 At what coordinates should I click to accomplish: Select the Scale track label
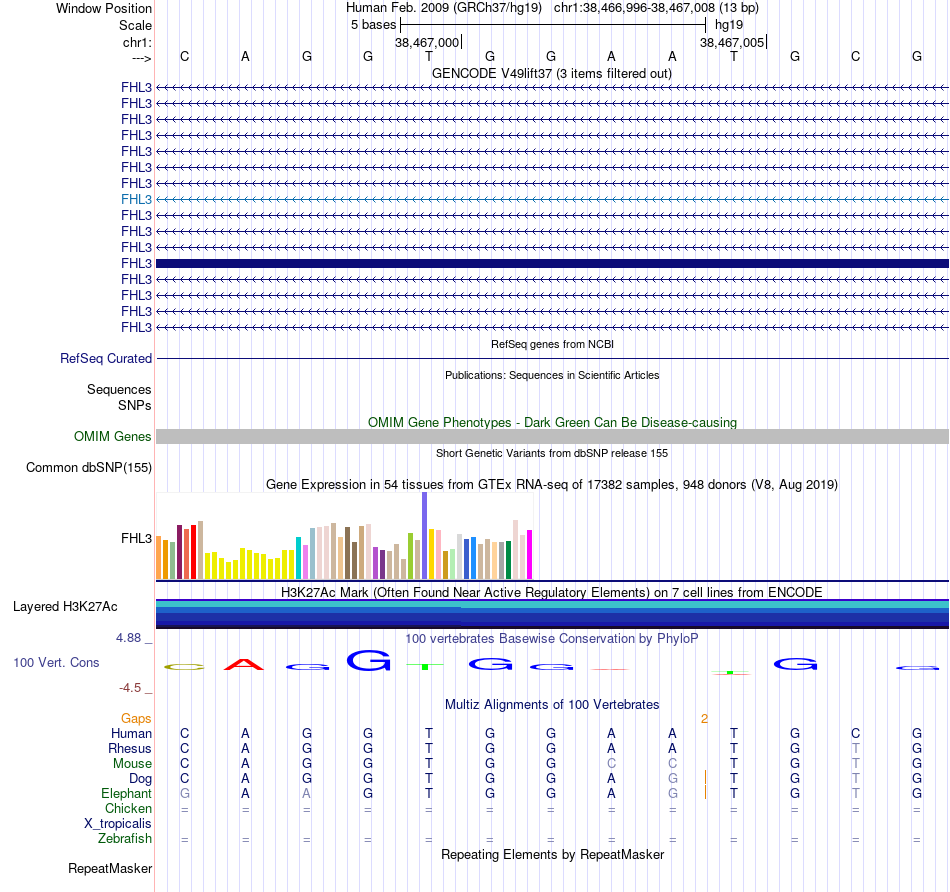click(135, 25)
